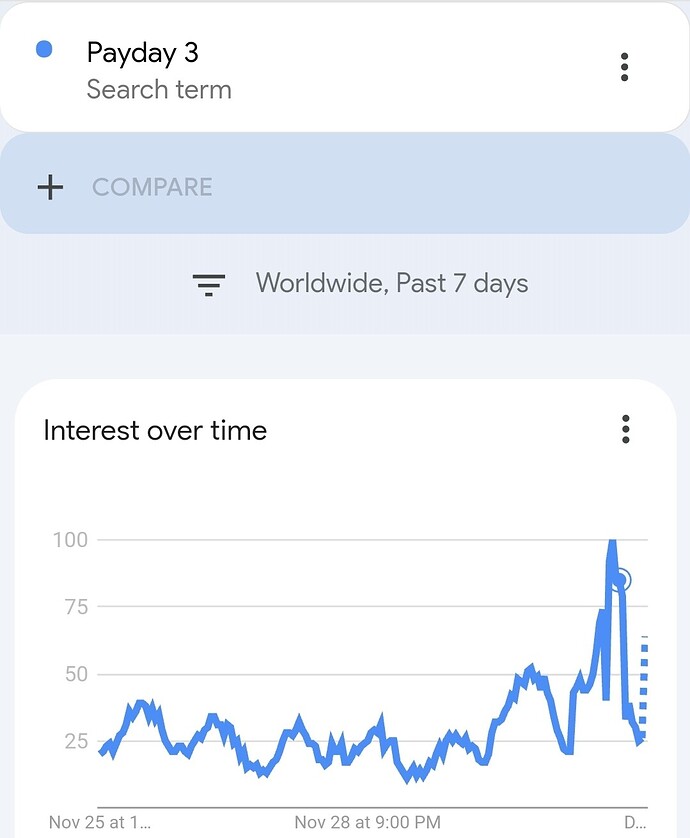Click the Nov 28 at 9:00 PM label

pyautogui.click(x=368, y=822)
